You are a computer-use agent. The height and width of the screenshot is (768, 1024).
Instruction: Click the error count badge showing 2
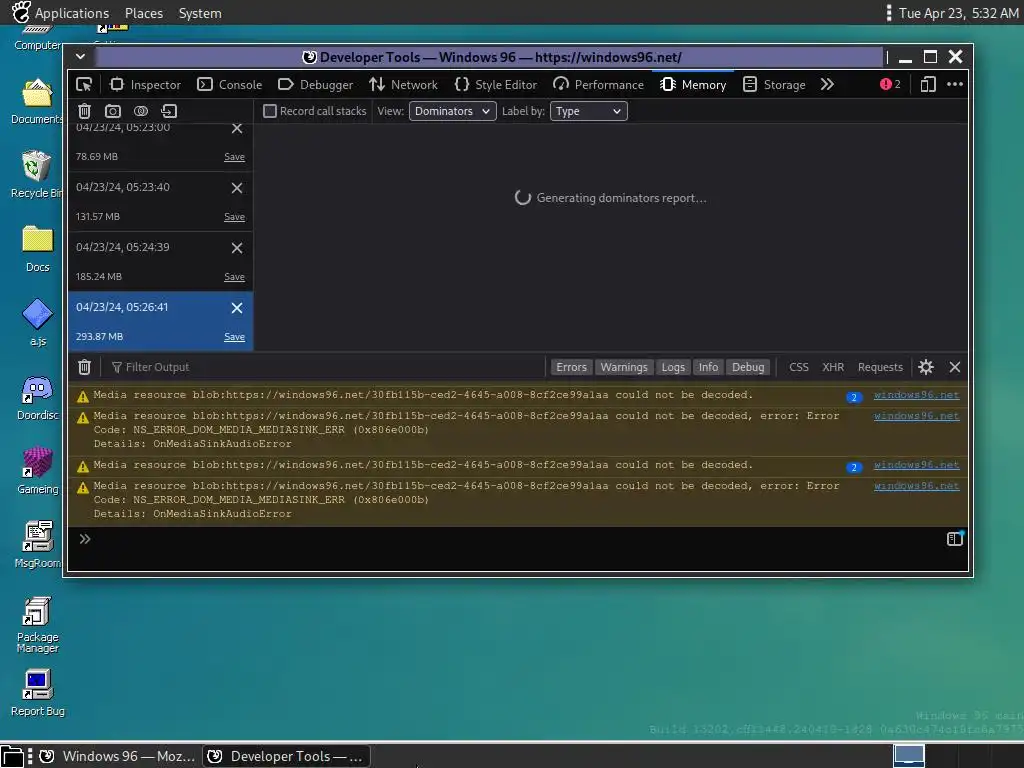890,84
